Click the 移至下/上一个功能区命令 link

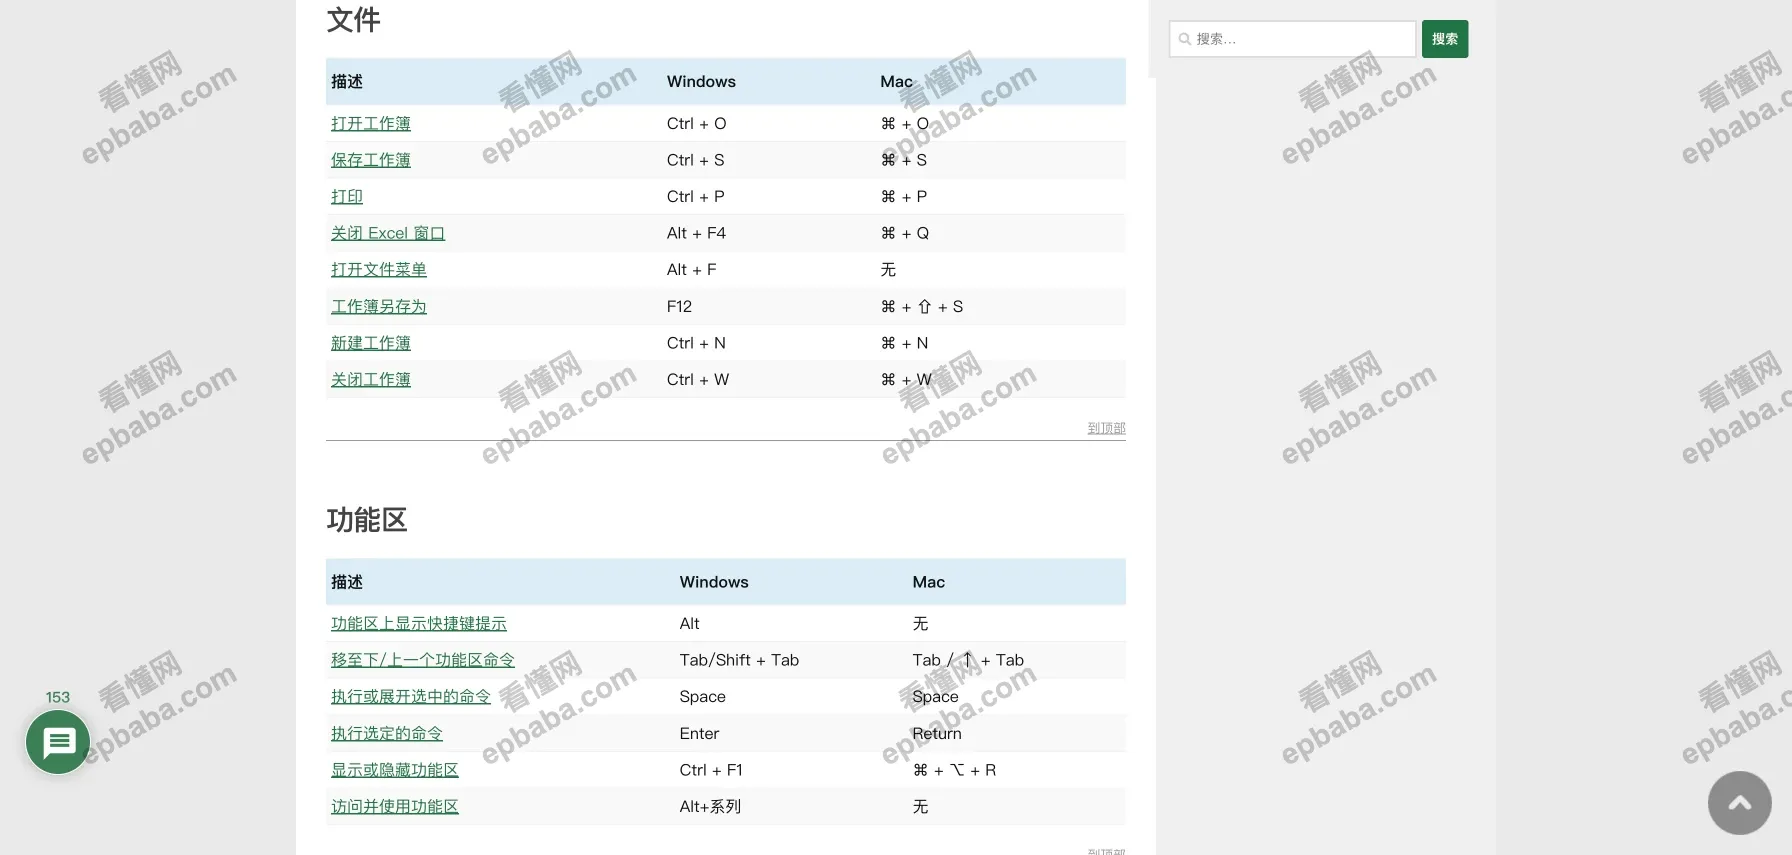tap(422, 660)
